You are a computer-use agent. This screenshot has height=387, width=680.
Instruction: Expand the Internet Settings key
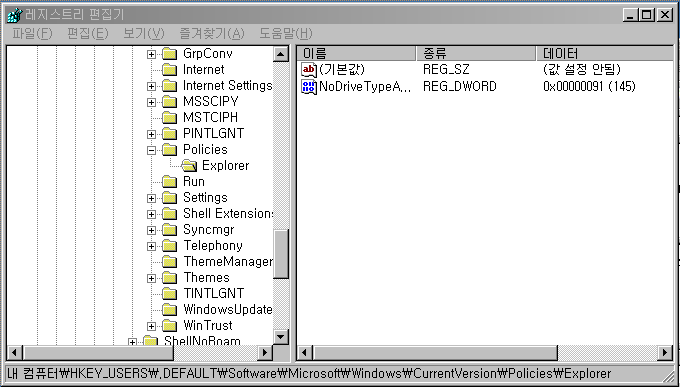click(151, 86)
